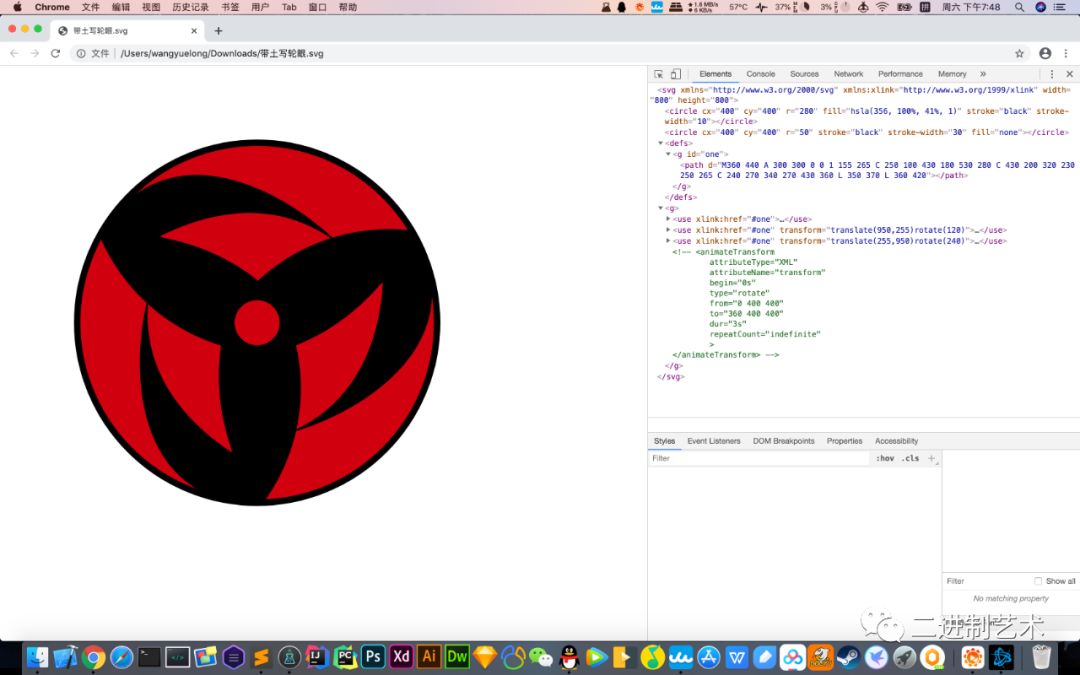
Task: Open the Memory tab
Action: click(952, 74)
